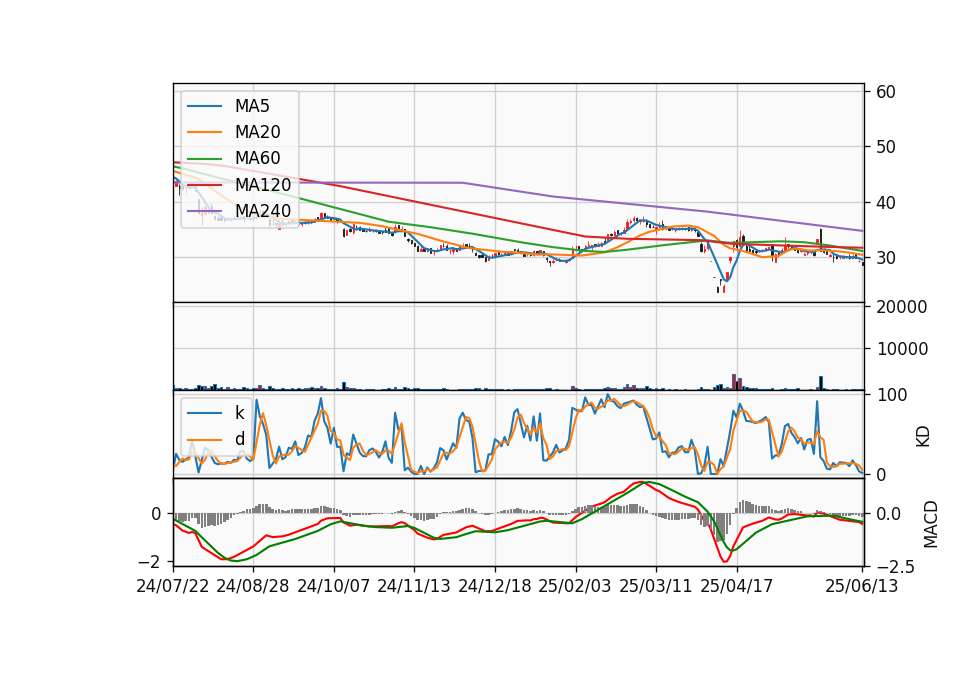Click the MA20 legend label
Viewport: 960px width, 690px height.
click(257, 132)
